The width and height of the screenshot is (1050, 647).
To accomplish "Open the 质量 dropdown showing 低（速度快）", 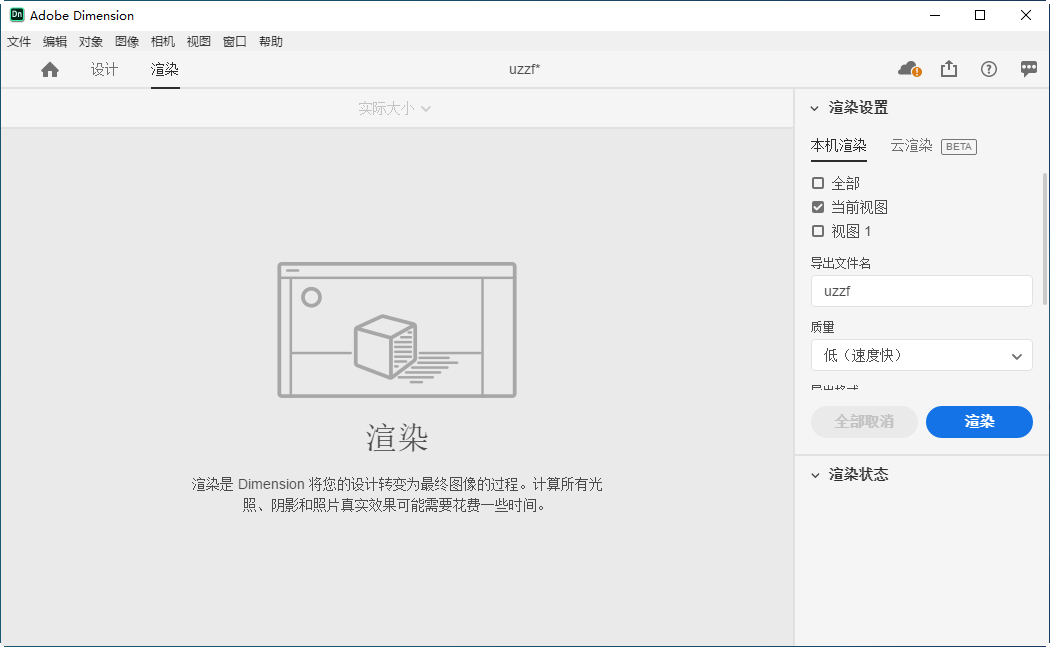I will pos(921,355).
